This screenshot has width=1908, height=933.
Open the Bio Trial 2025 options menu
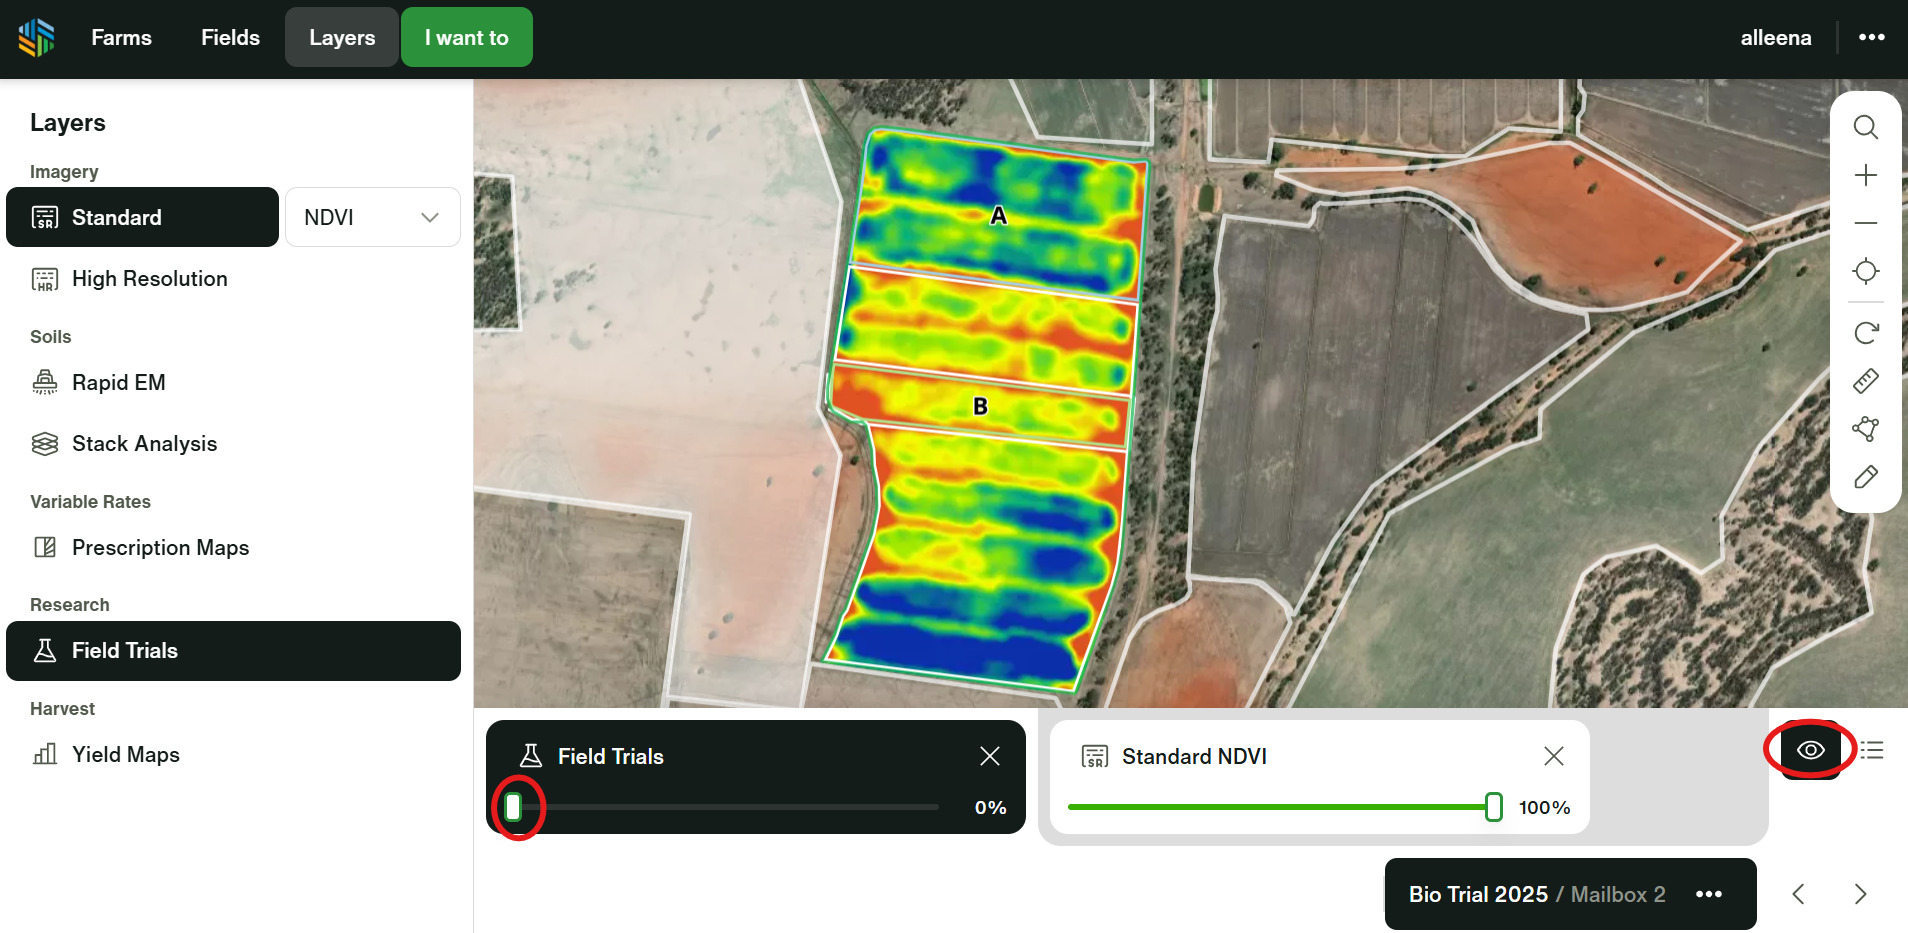[x=1709, y=894]
